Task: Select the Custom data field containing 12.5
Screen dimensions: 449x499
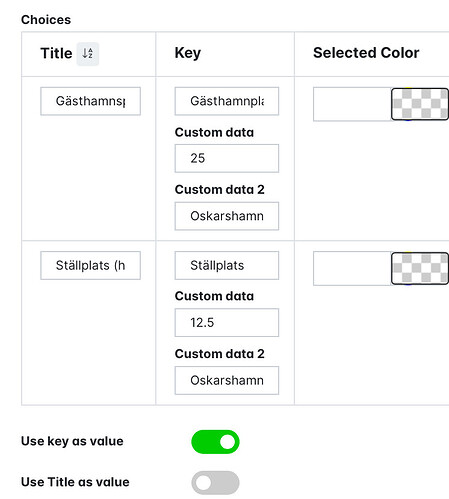Action: coord(227,323)
